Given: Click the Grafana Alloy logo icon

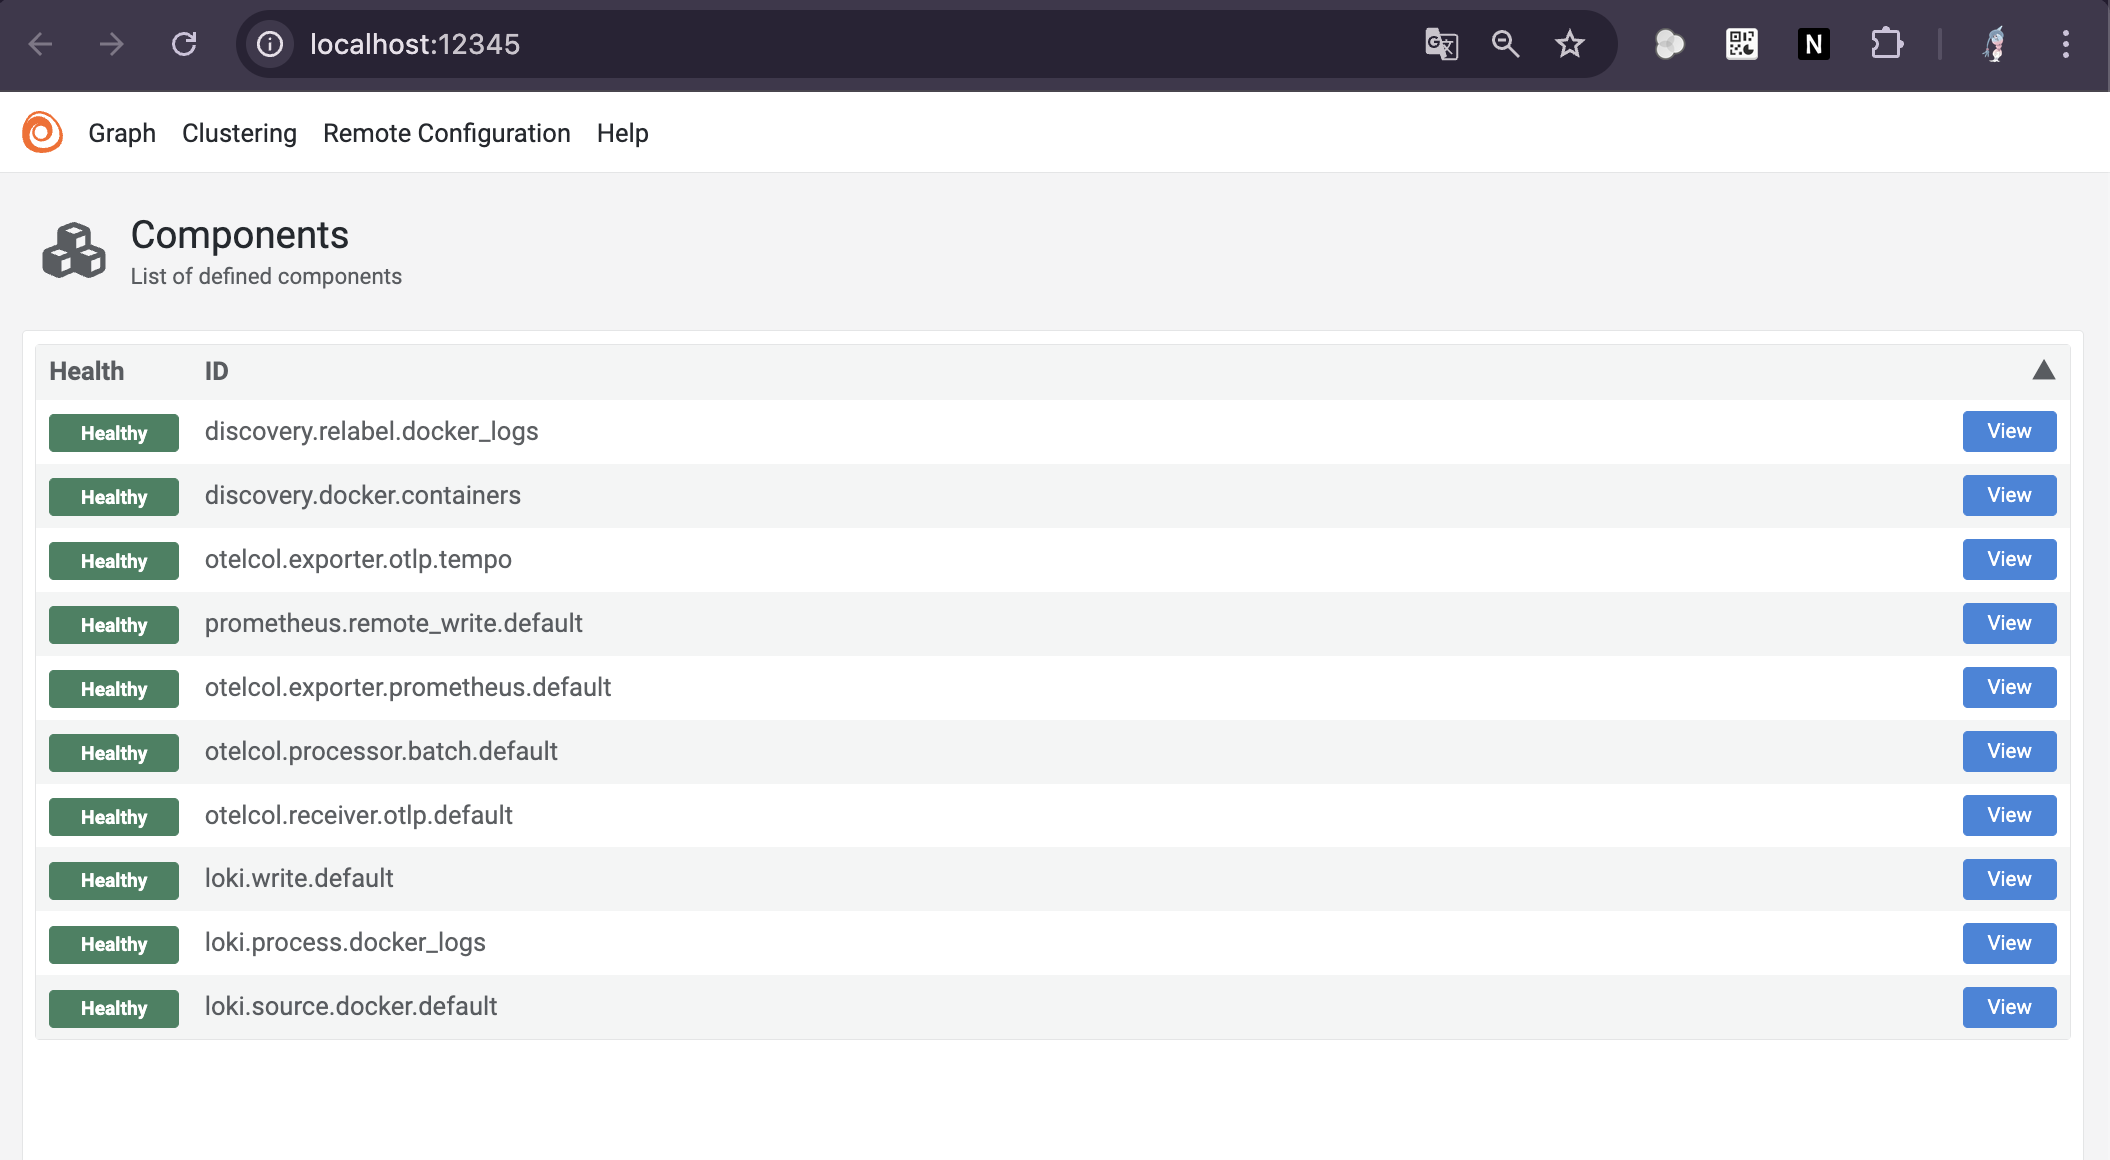Looking at the screenshot, I should 42,133.
